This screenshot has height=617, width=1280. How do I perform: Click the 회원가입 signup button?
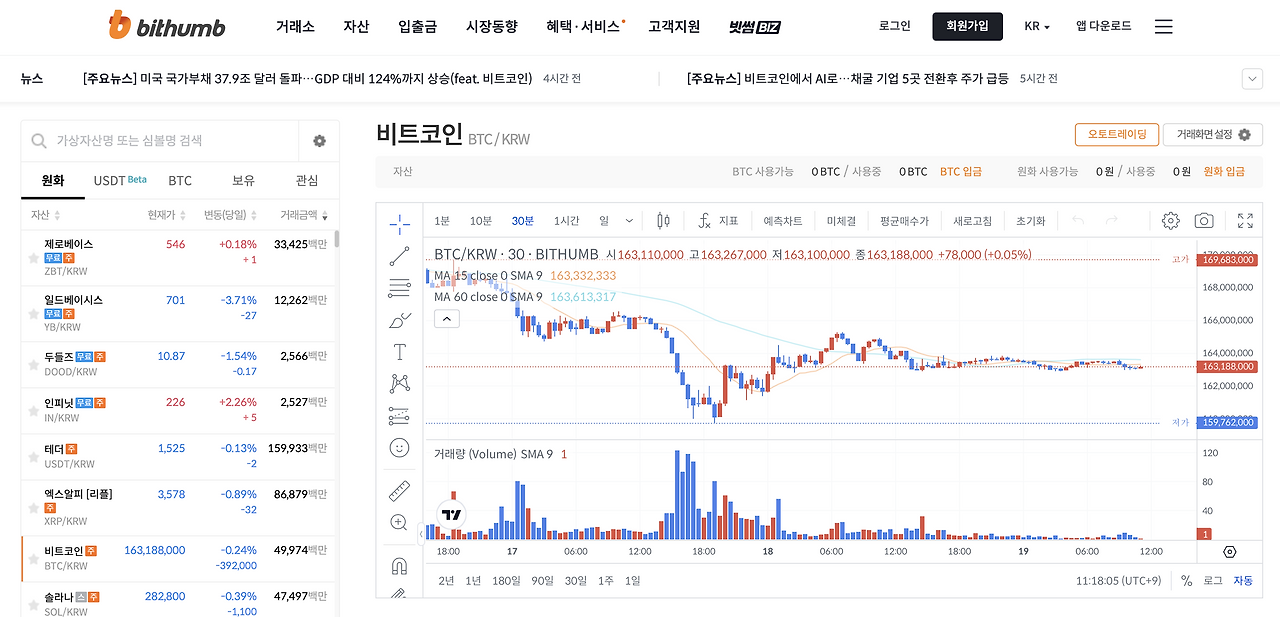click(x=966, y=26)
